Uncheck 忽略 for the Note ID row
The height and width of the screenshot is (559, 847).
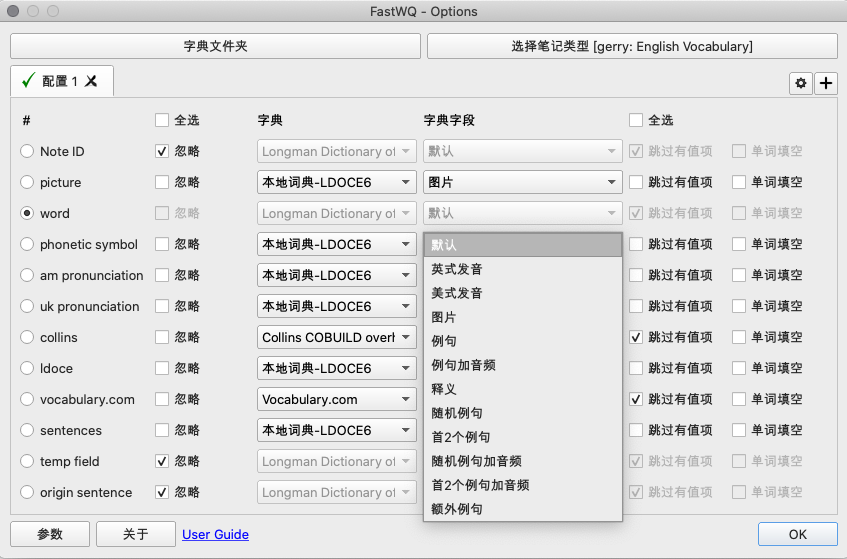[162, 151]
